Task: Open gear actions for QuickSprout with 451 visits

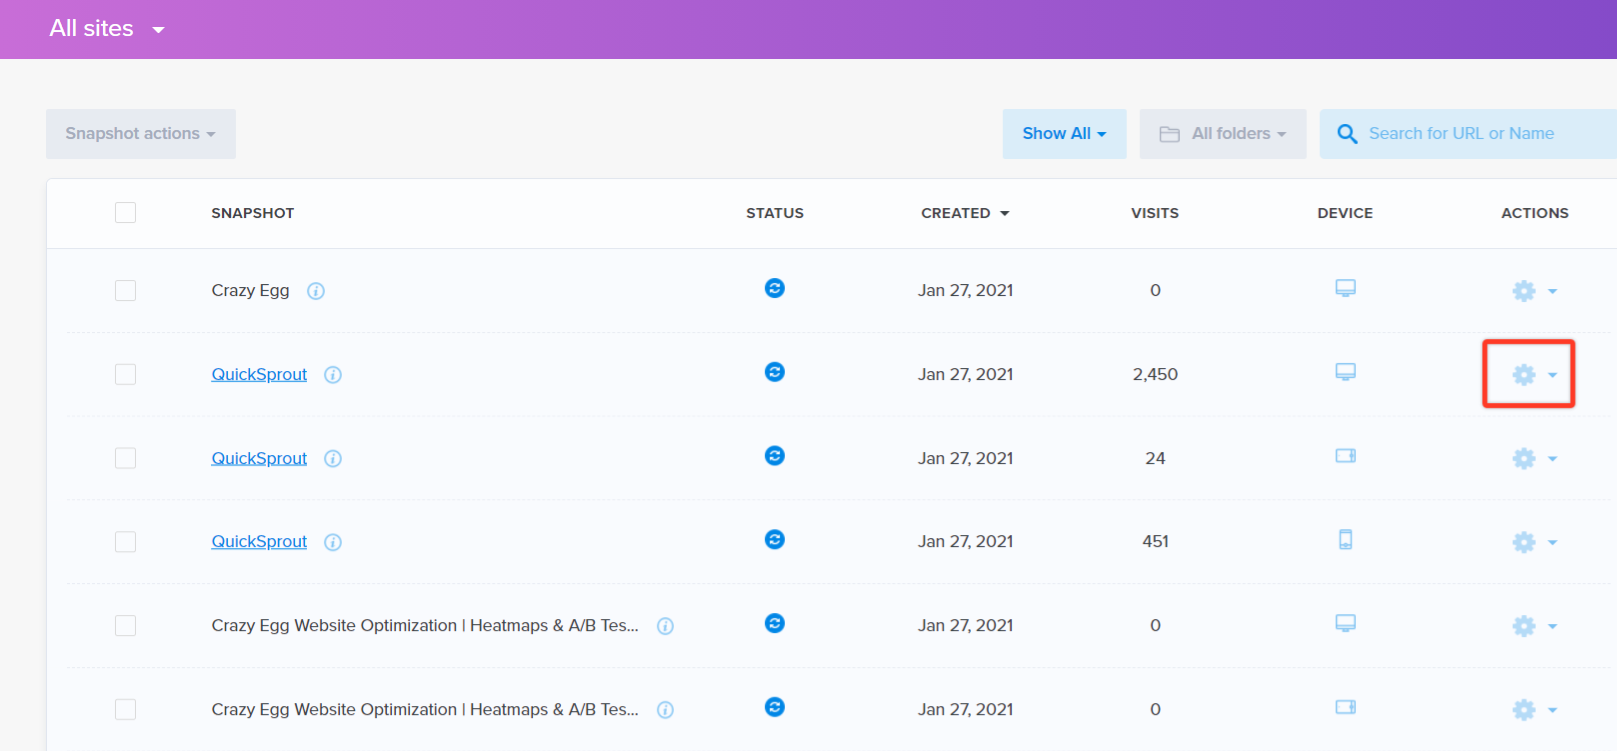Action: point(1534,542)
